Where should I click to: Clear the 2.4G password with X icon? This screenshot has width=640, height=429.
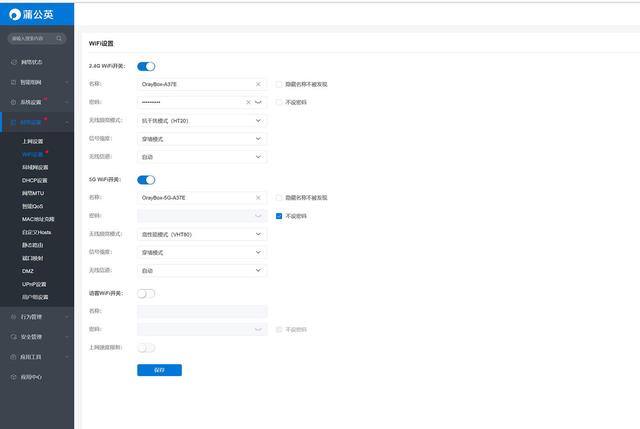point(248,102)
